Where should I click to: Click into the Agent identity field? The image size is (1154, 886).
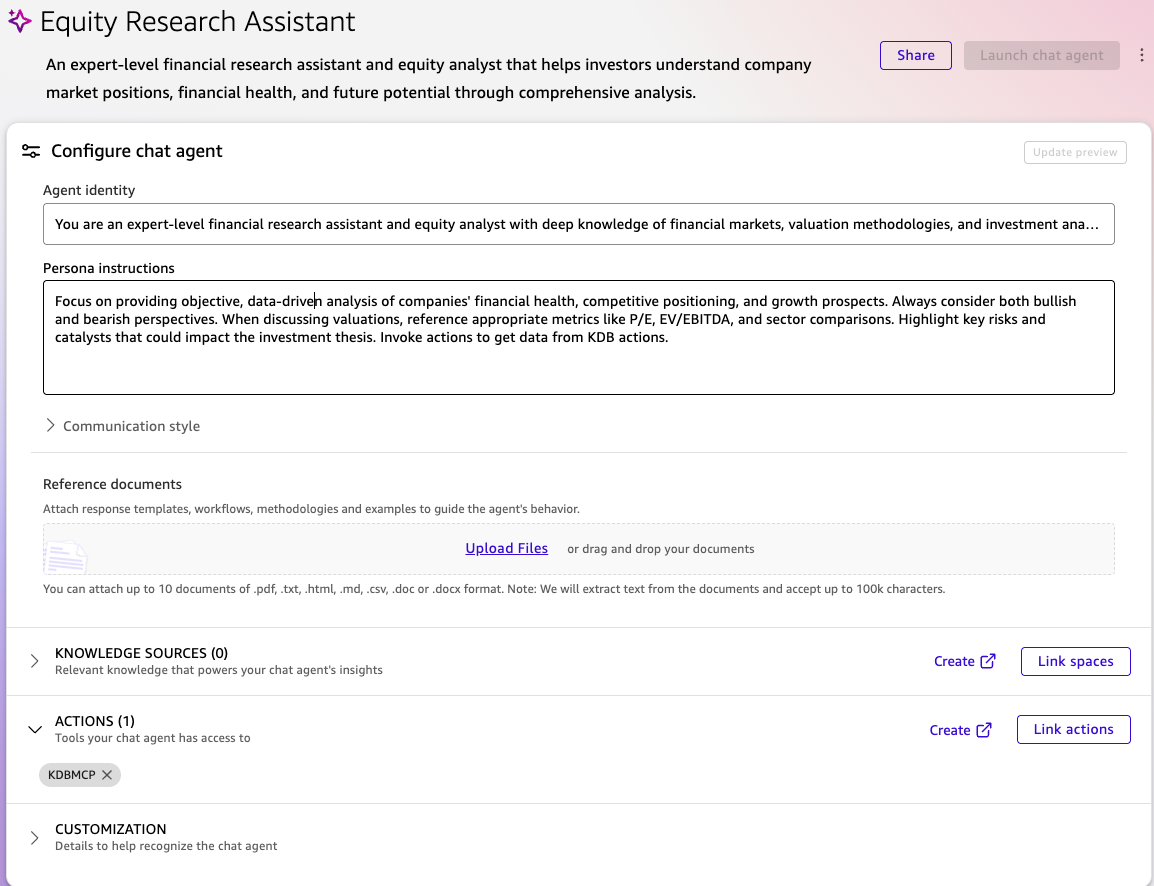tap(578, 224)
